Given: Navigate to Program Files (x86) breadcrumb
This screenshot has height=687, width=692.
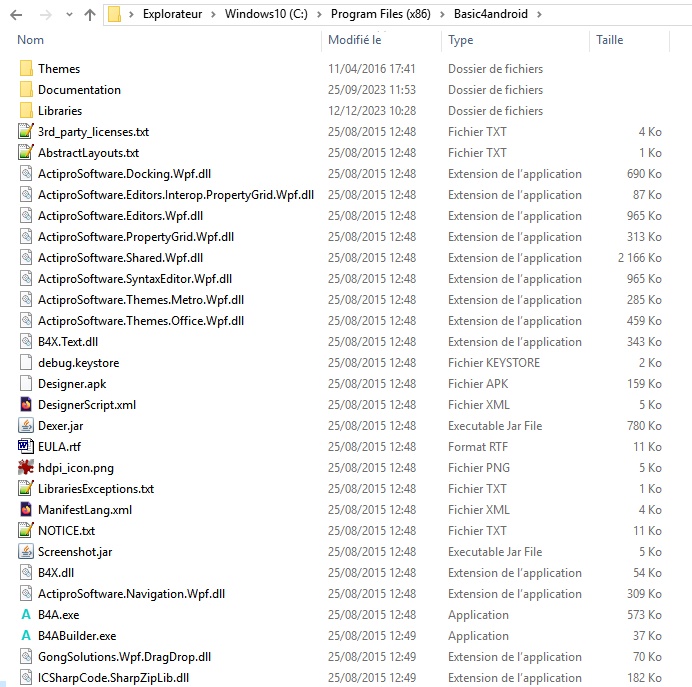Looking at the screenshot, I should tap(380, 14).
